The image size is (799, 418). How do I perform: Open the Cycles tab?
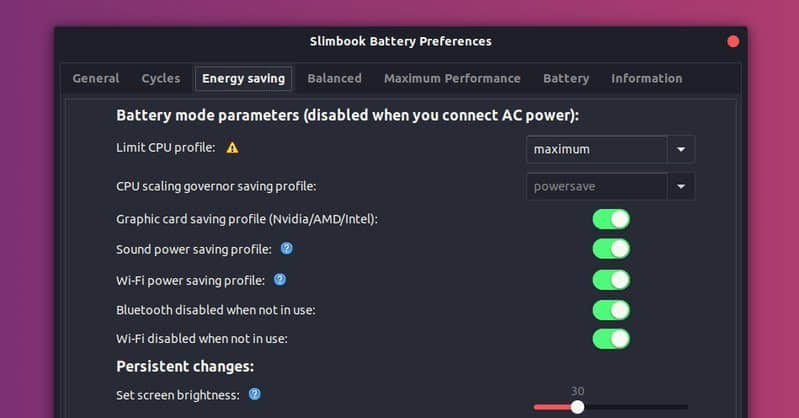(x=161, y=78)
